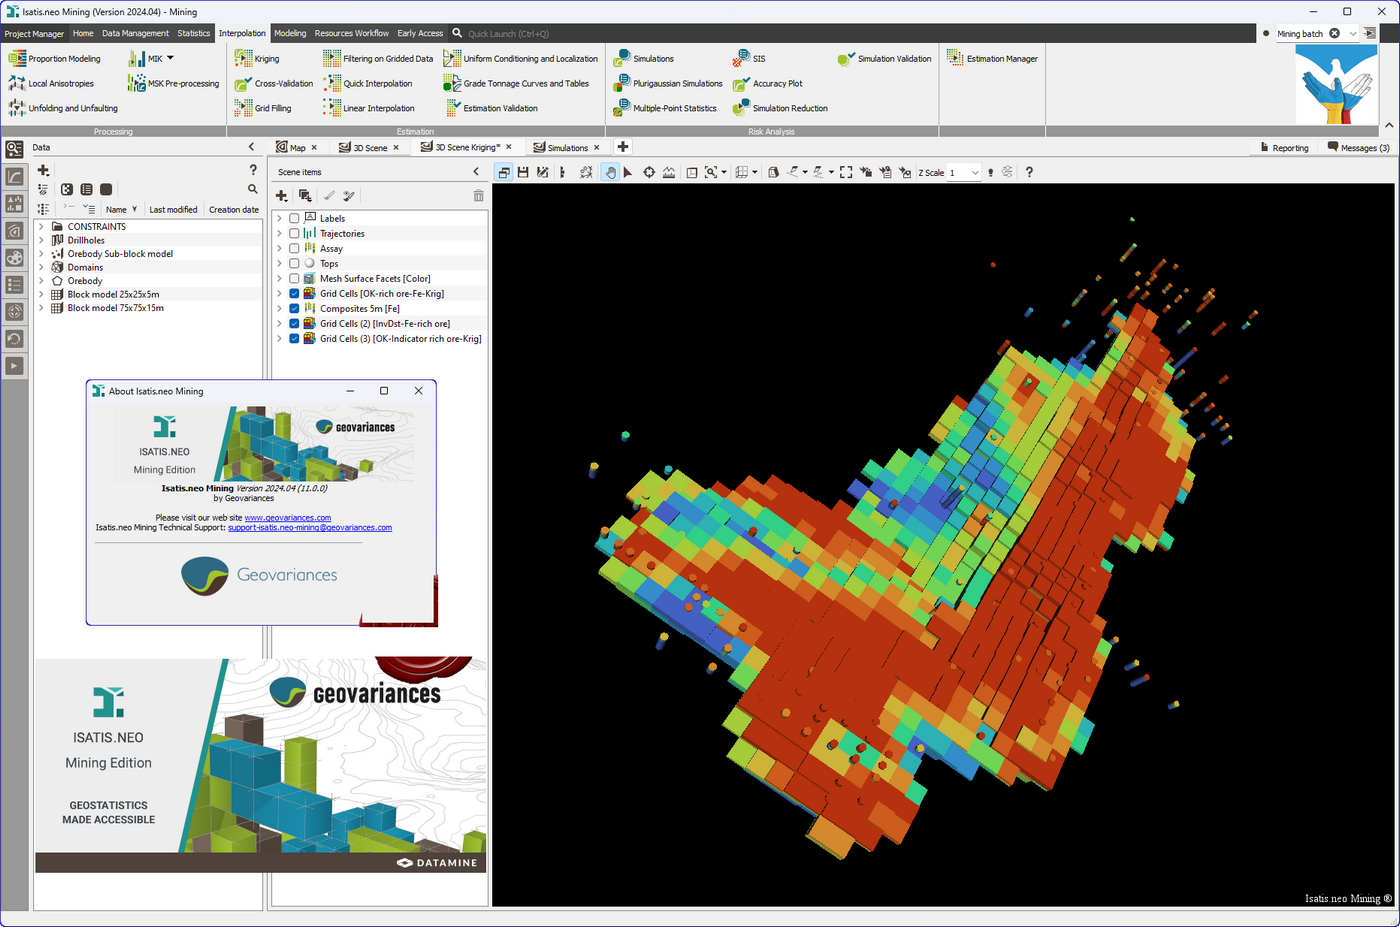Visit the www.geovariances.com link
Viewport: 1400px width, 927px height.
pos(288,518)
